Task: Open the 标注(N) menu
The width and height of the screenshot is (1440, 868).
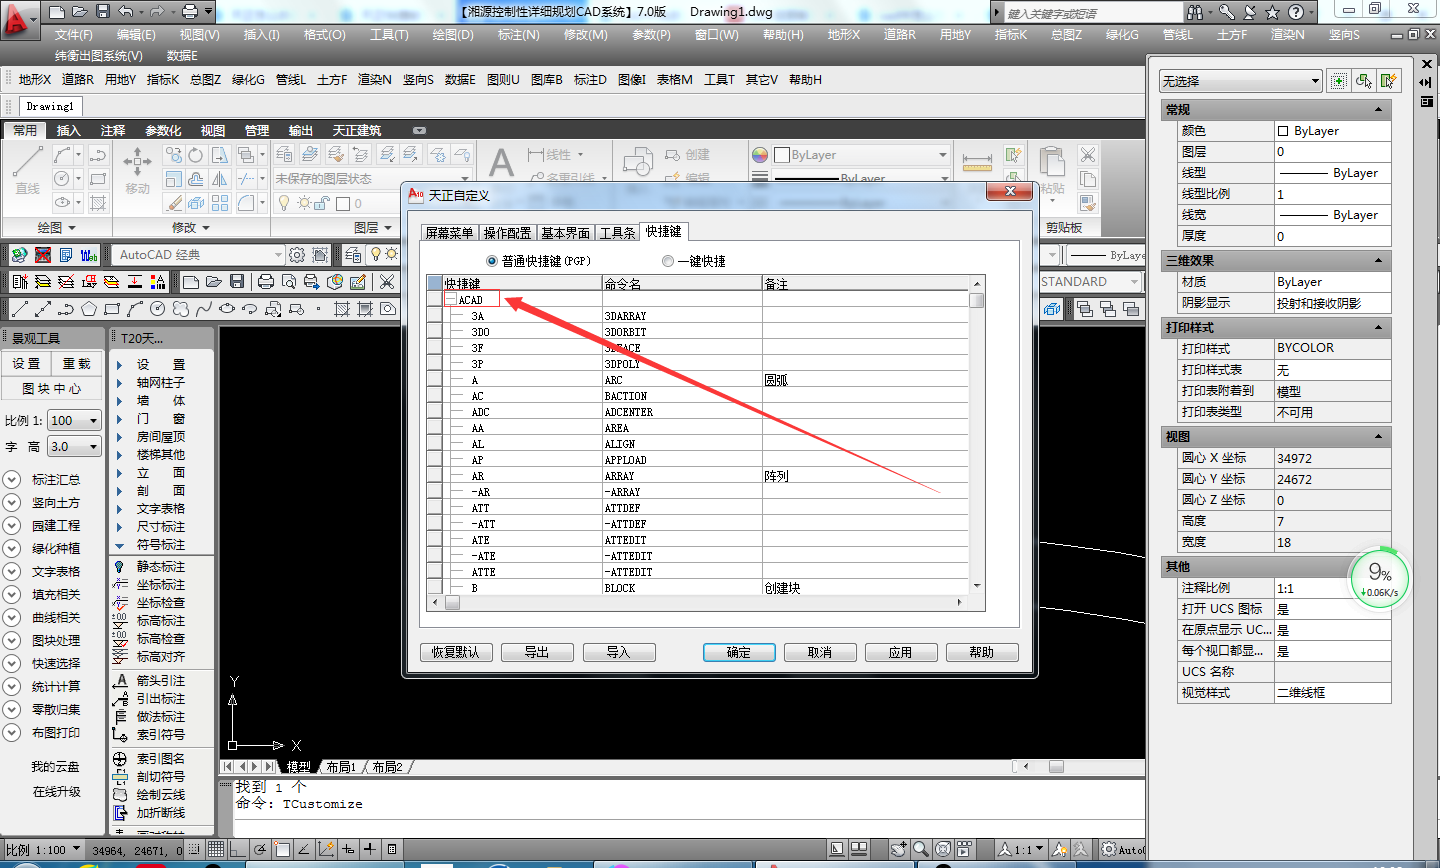Action: tap(518, 35)
